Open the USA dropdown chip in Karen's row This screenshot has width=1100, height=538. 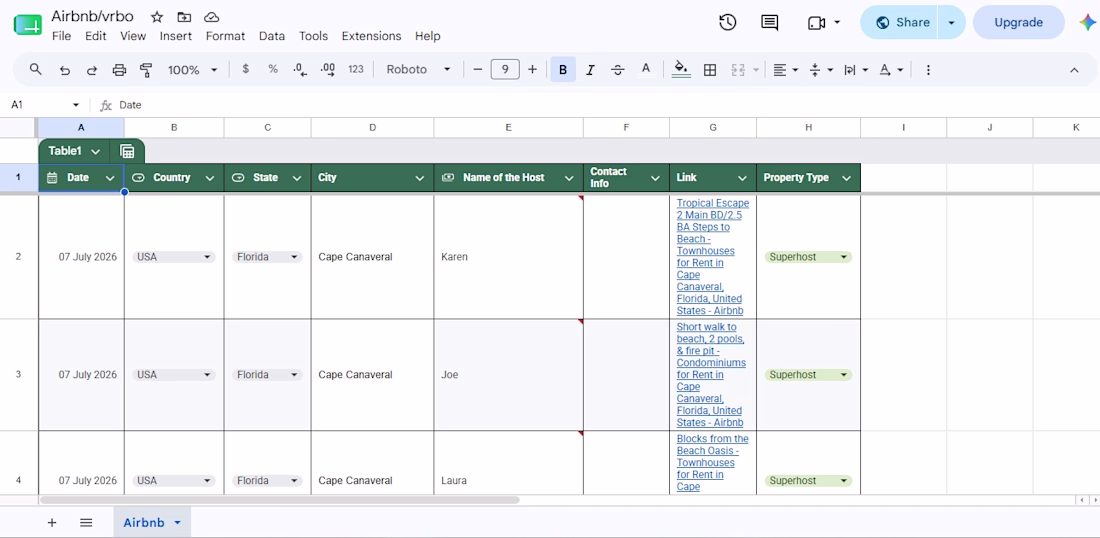tap(173, 257)
